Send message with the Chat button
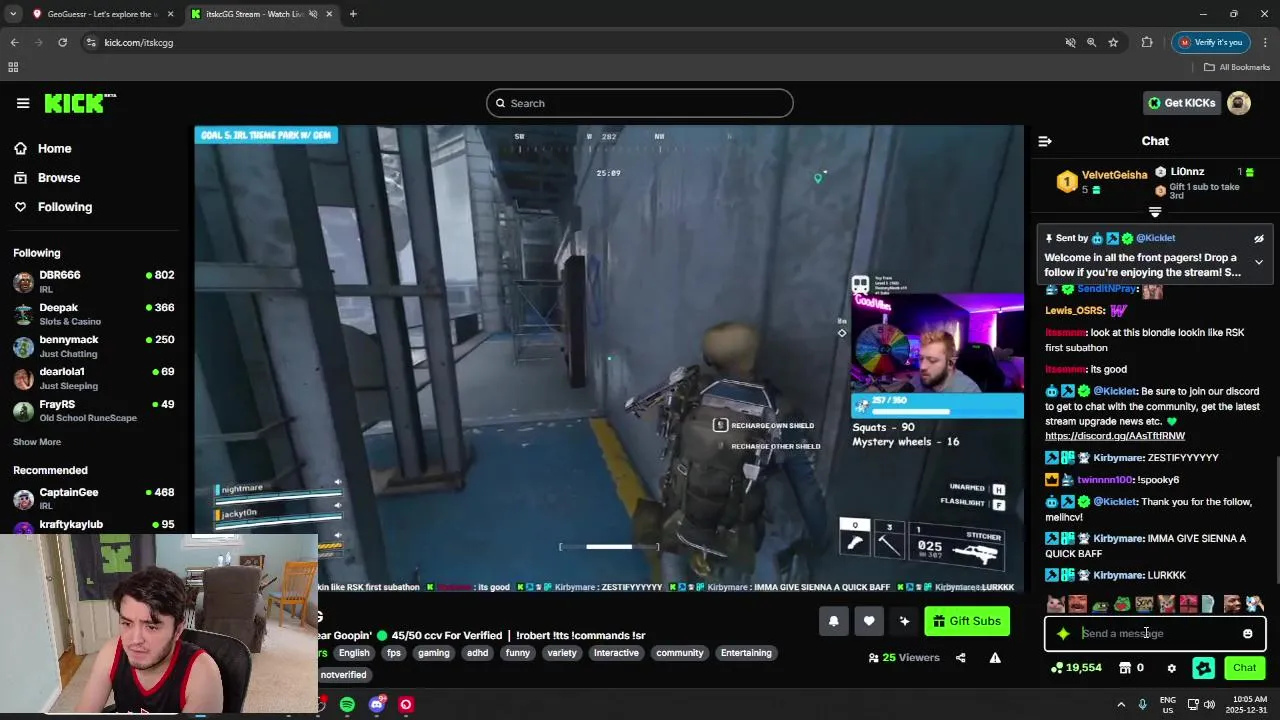This screenshot has height=720, width=1280. point(1245,668)
